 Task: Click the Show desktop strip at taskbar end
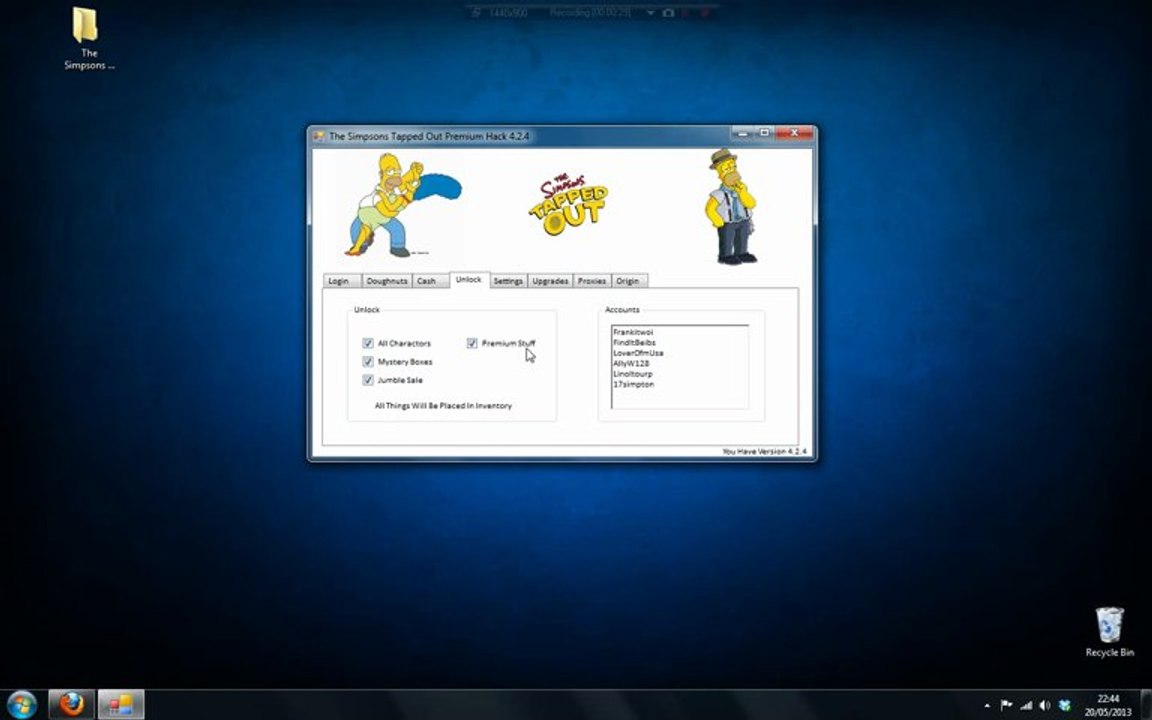tap(1147, 705)
